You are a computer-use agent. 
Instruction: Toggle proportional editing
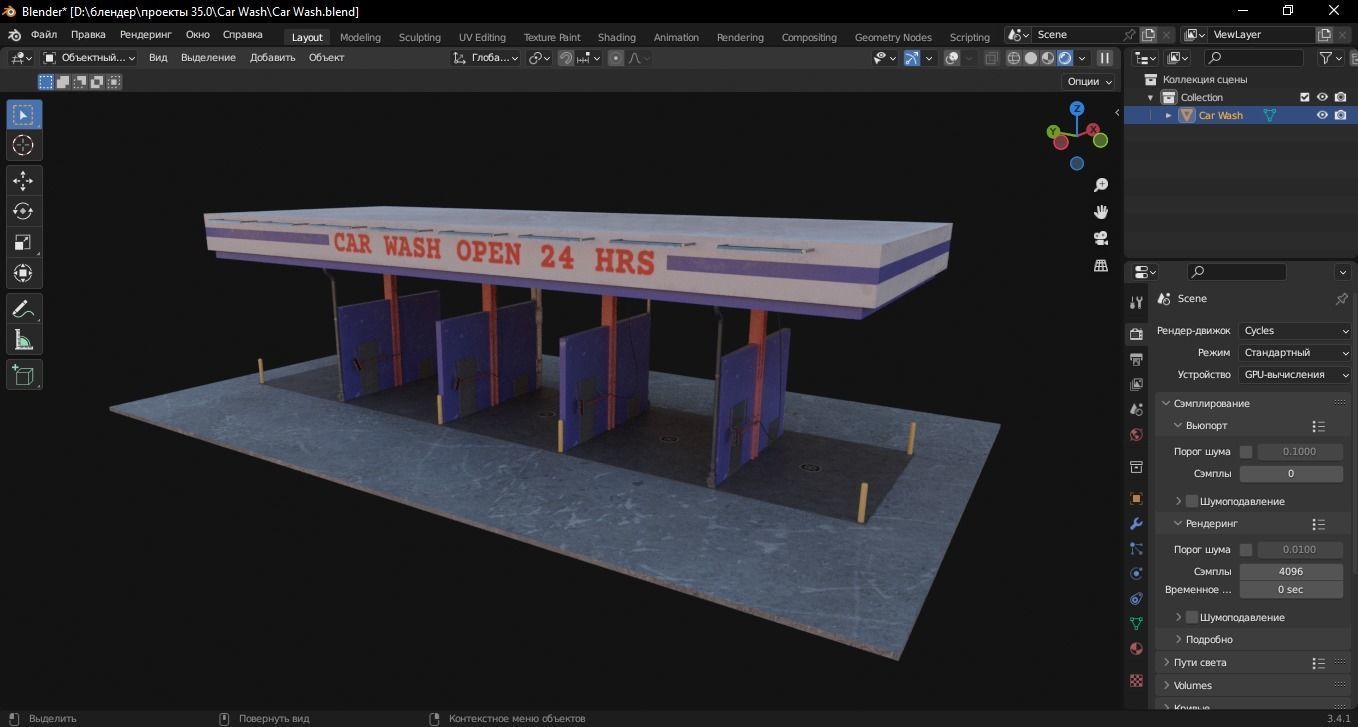coord(615,58)
